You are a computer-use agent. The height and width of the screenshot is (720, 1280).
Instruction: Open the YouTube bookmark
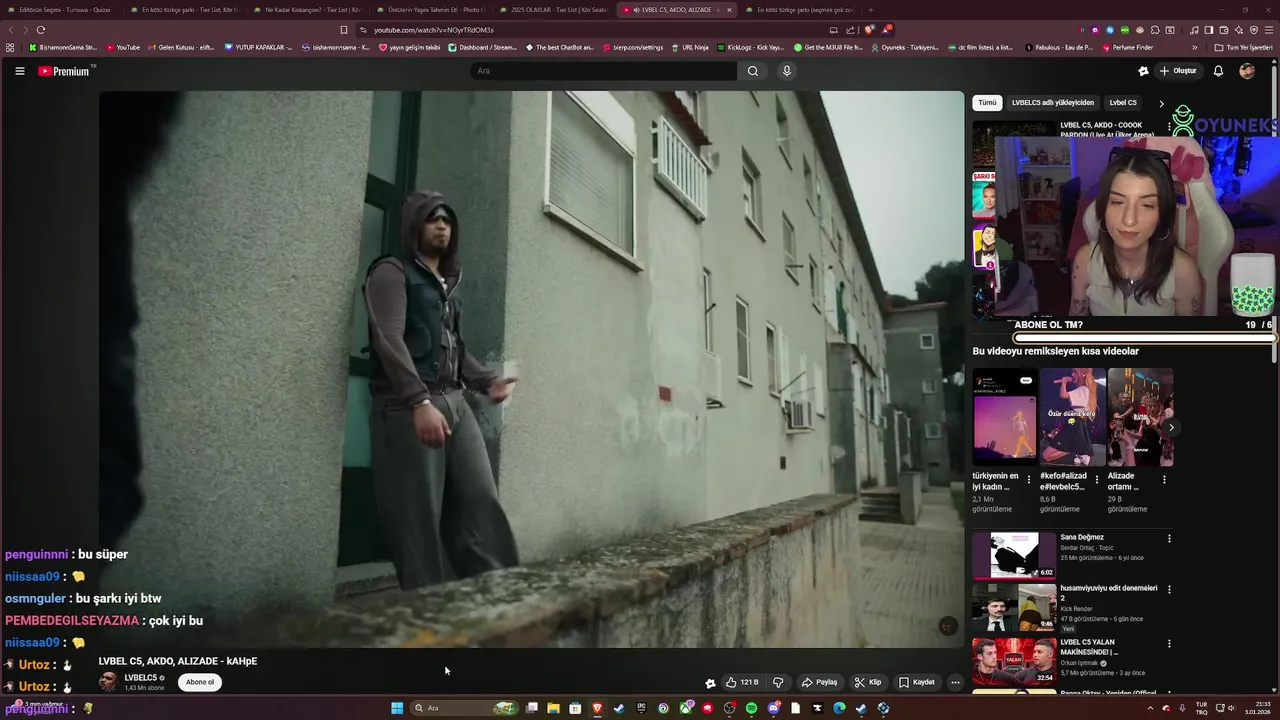(123, 47)
